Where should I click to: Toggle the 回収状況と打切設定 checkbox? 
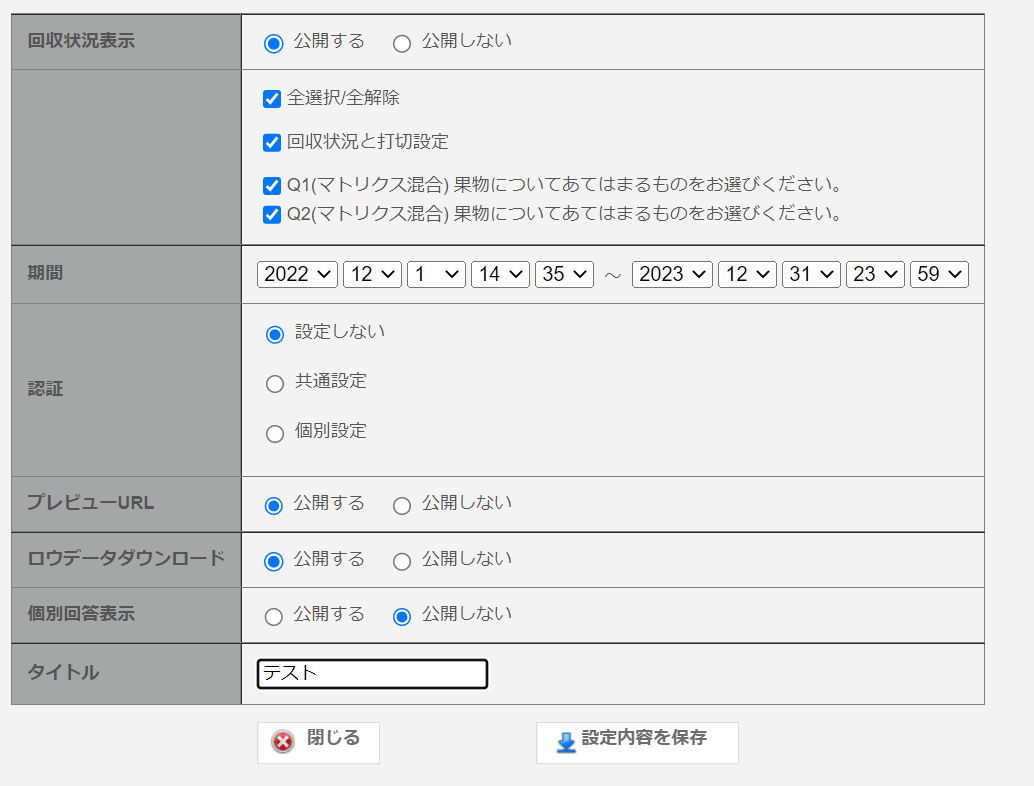pos(272,143)
